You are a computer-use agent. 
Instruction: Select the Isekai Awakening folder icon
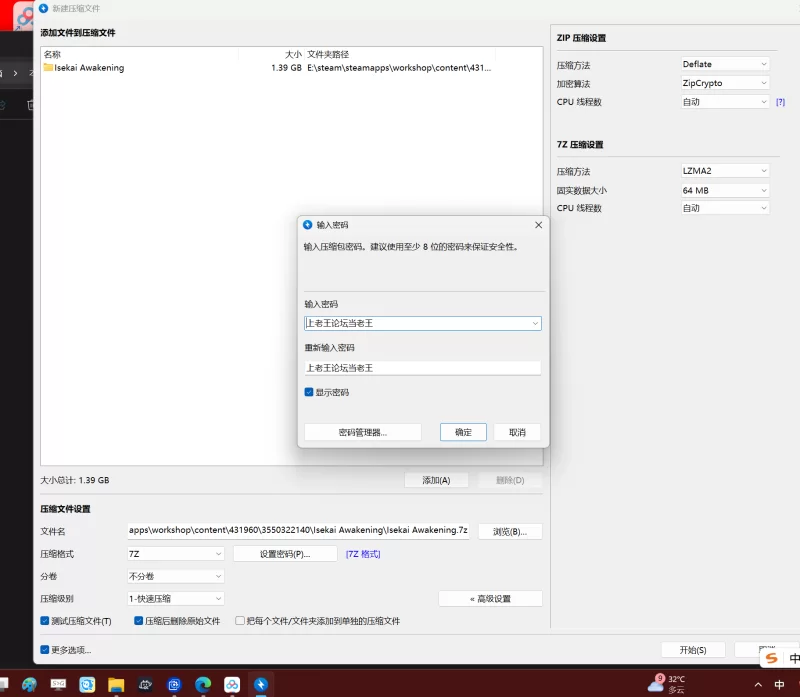[48, 67]
